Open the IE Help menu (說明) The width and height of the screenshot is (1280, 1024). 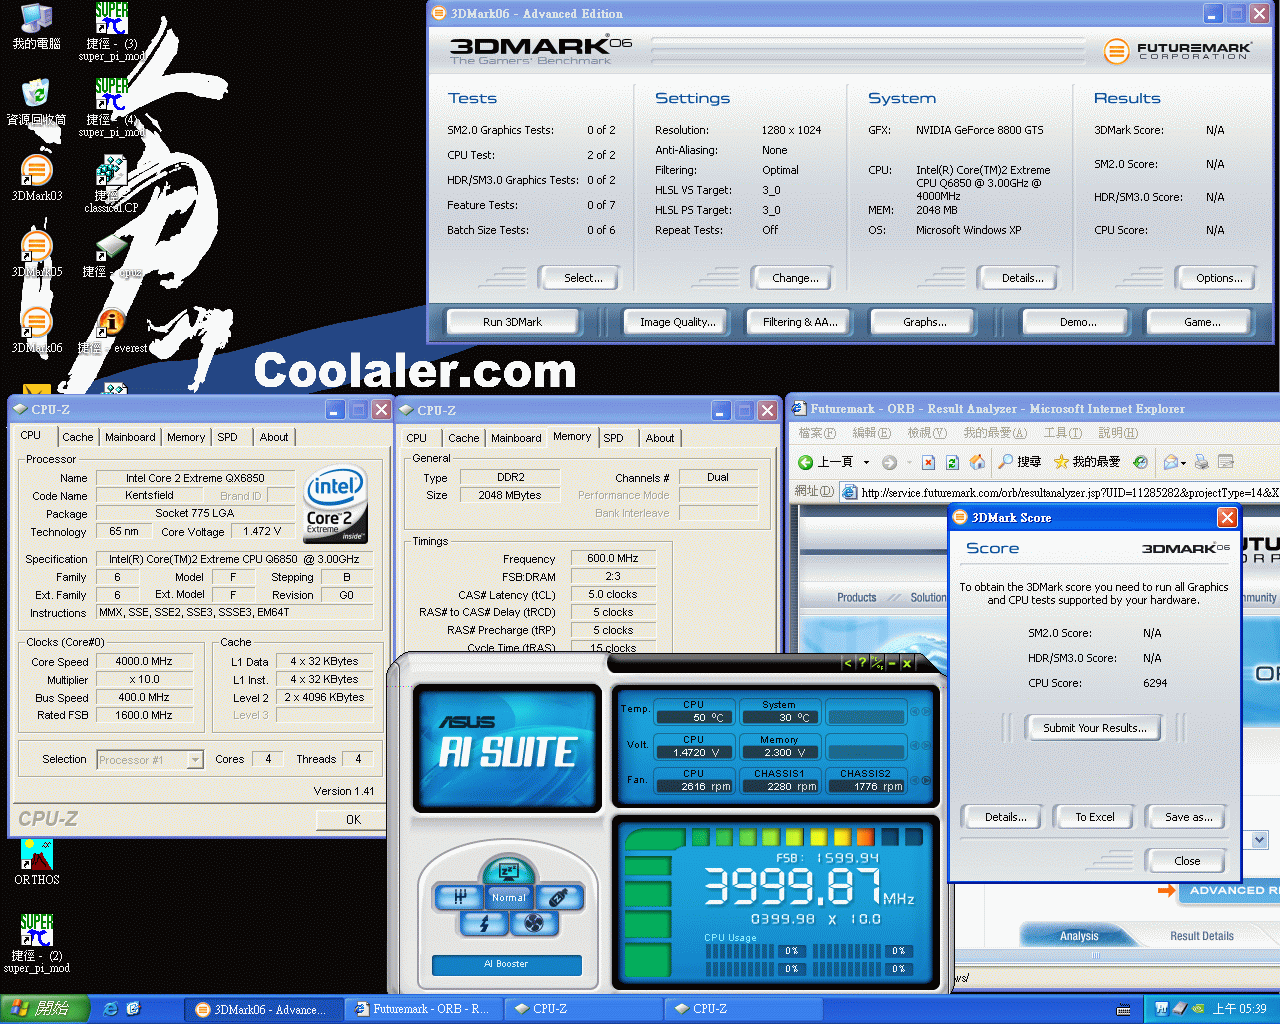pos(1118,433)
